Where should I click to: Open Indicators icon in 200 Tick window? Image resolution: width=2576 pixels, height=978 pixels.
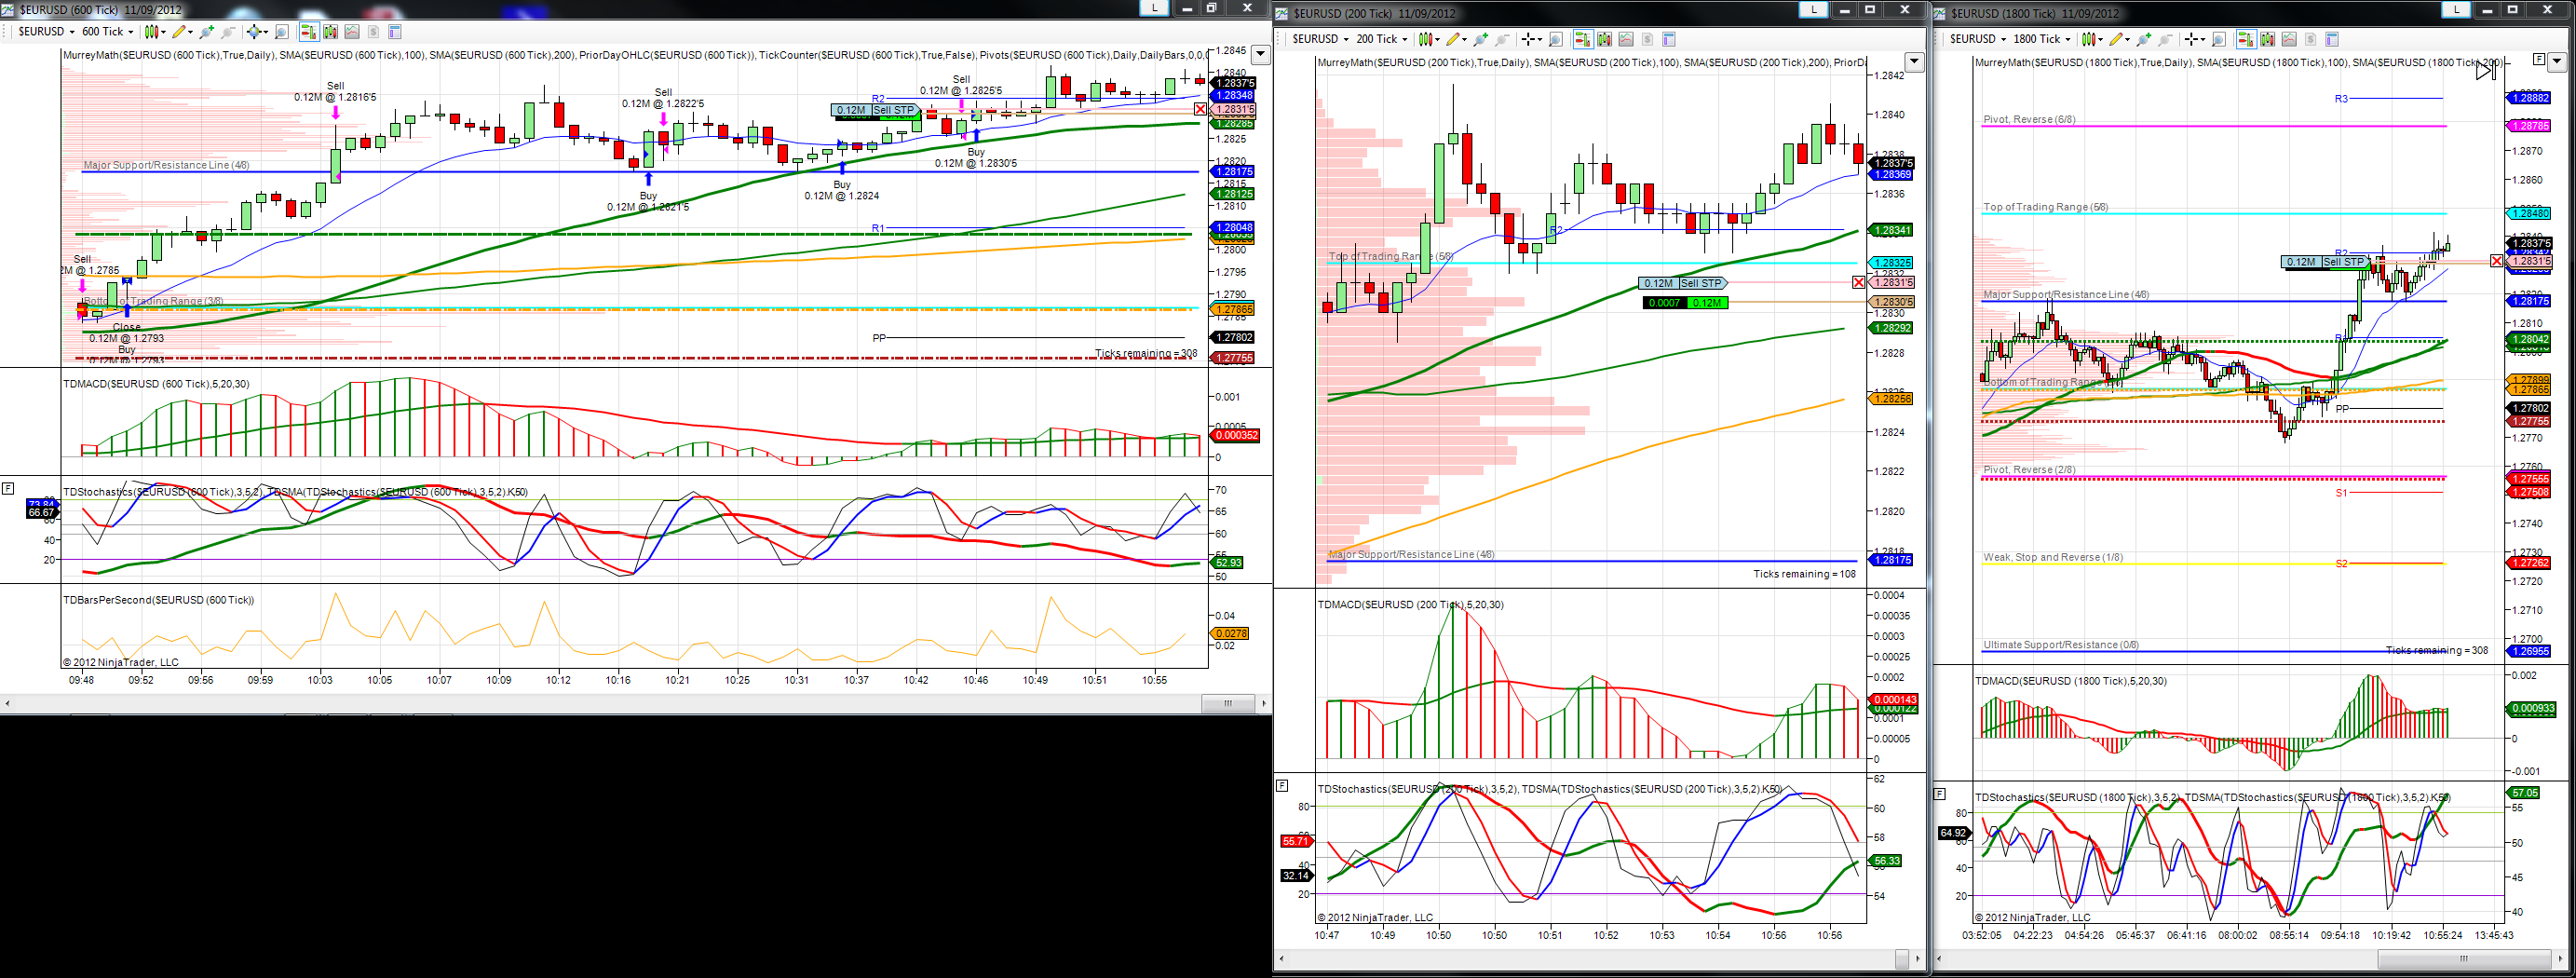tap(1626, 40)
